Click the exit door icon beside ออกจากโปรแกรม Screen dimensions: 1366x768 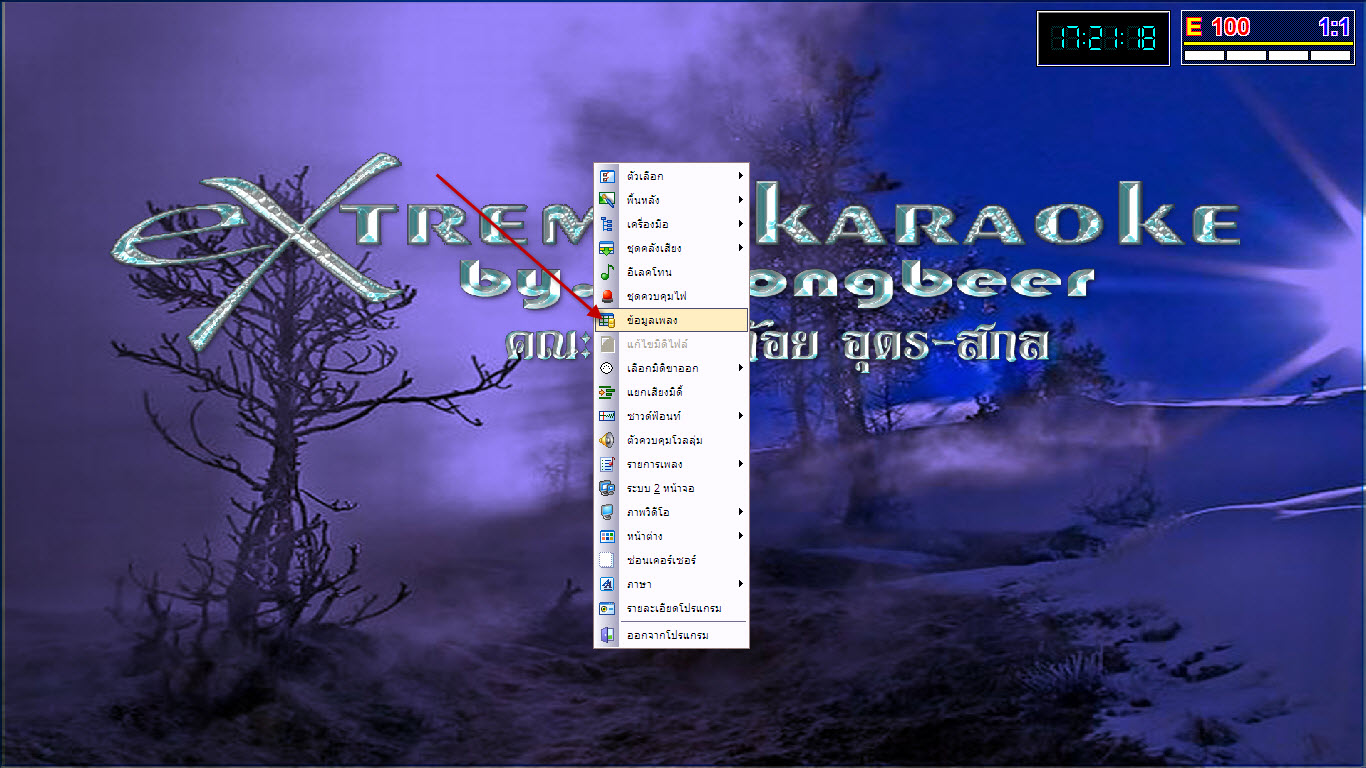(607, 635)
